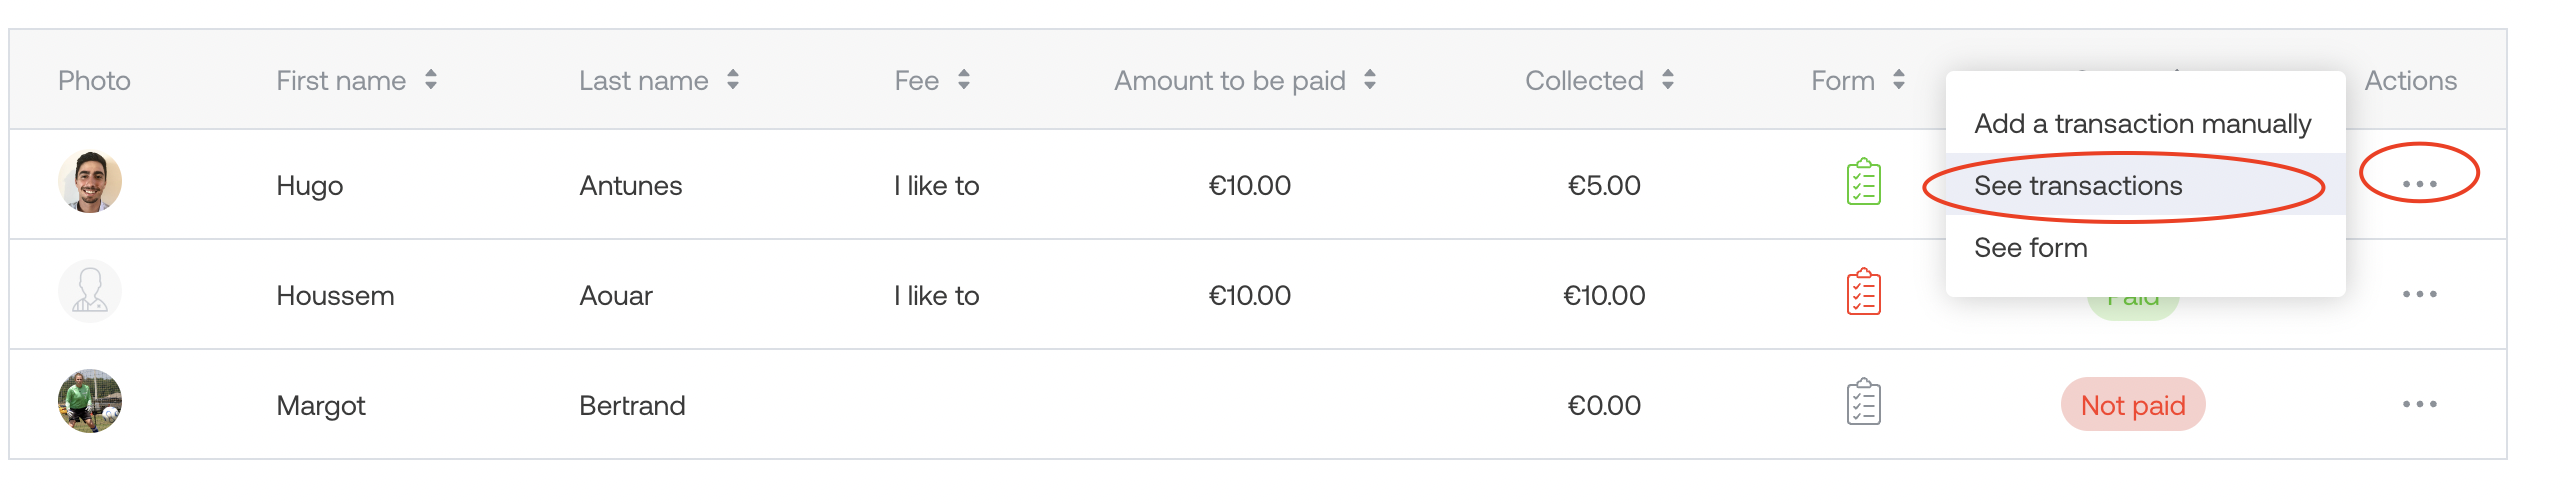2568x504 pixels.
Task: Open Houssem Aouar's red form icon
Action: [1863, 293]
